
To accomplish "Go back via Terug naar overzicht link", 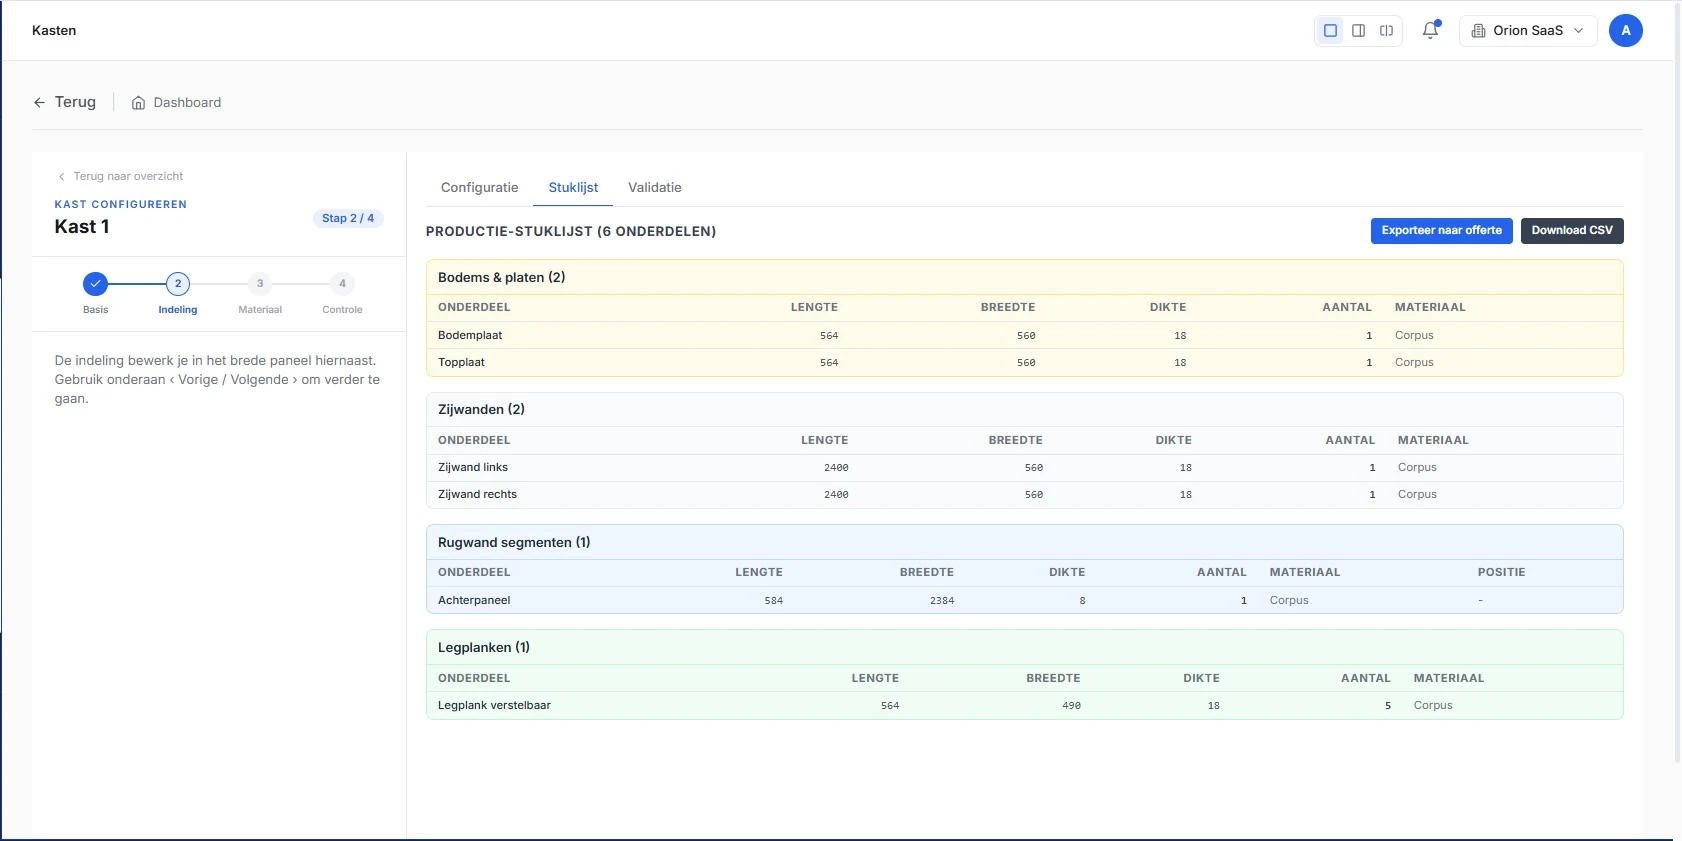I will [120, 176].
